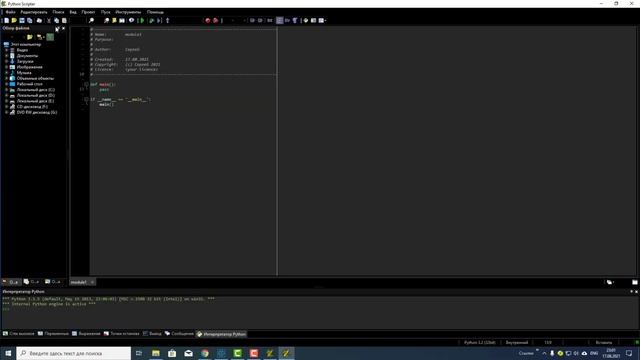Open the Вид menu
This screenshot has width=640, height=360.
tap(73, 12)
